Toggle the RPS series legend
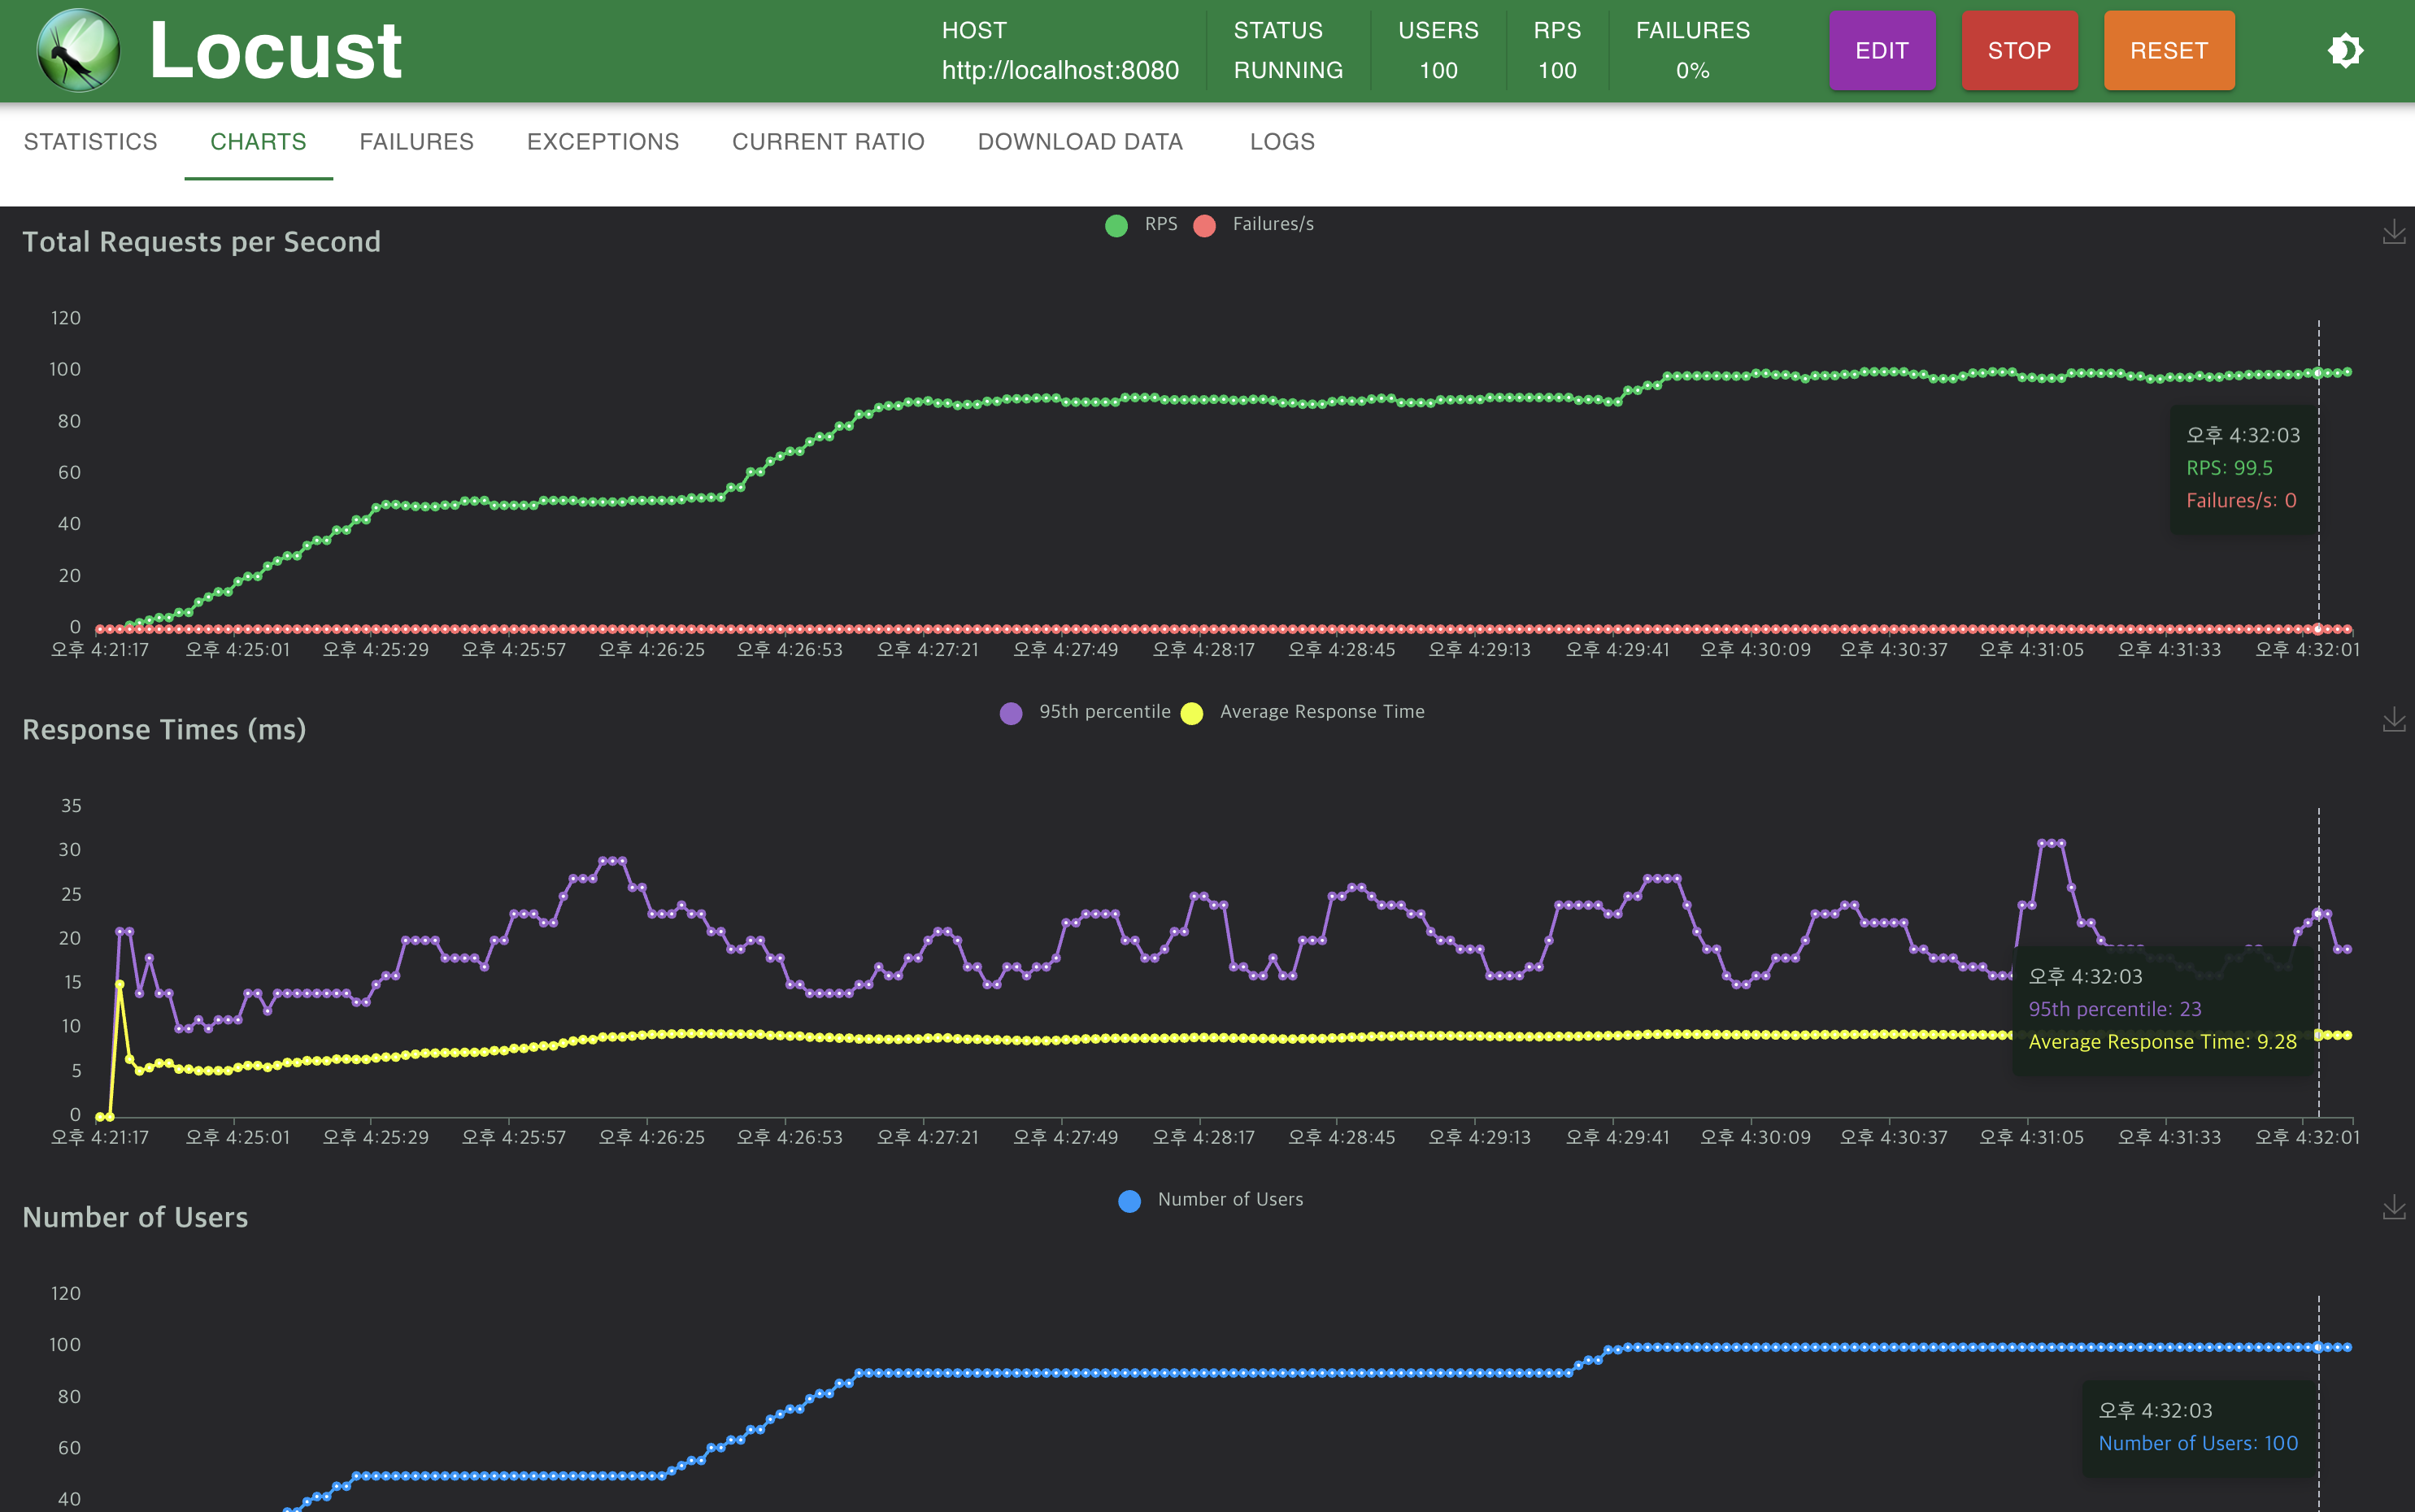This screenshot has height=1512, width=2415. coord(1142,225)
